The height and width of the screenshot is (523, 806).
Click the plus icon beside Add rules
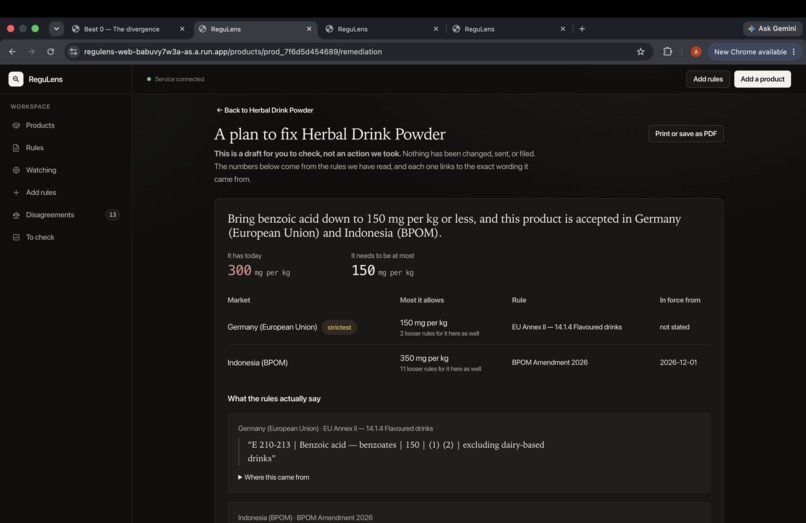point(16,192)
